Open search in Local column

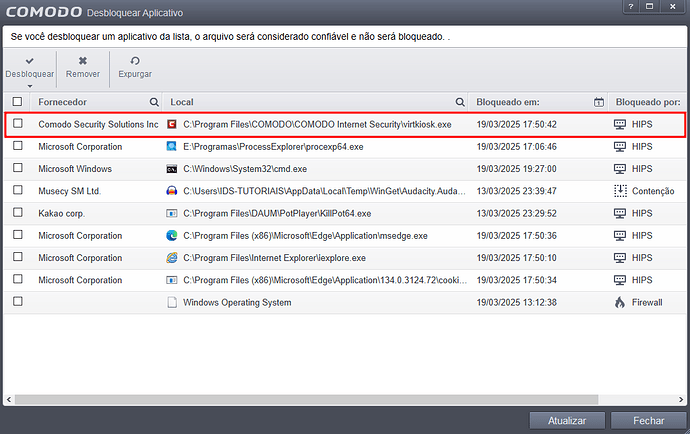point(460,102)
